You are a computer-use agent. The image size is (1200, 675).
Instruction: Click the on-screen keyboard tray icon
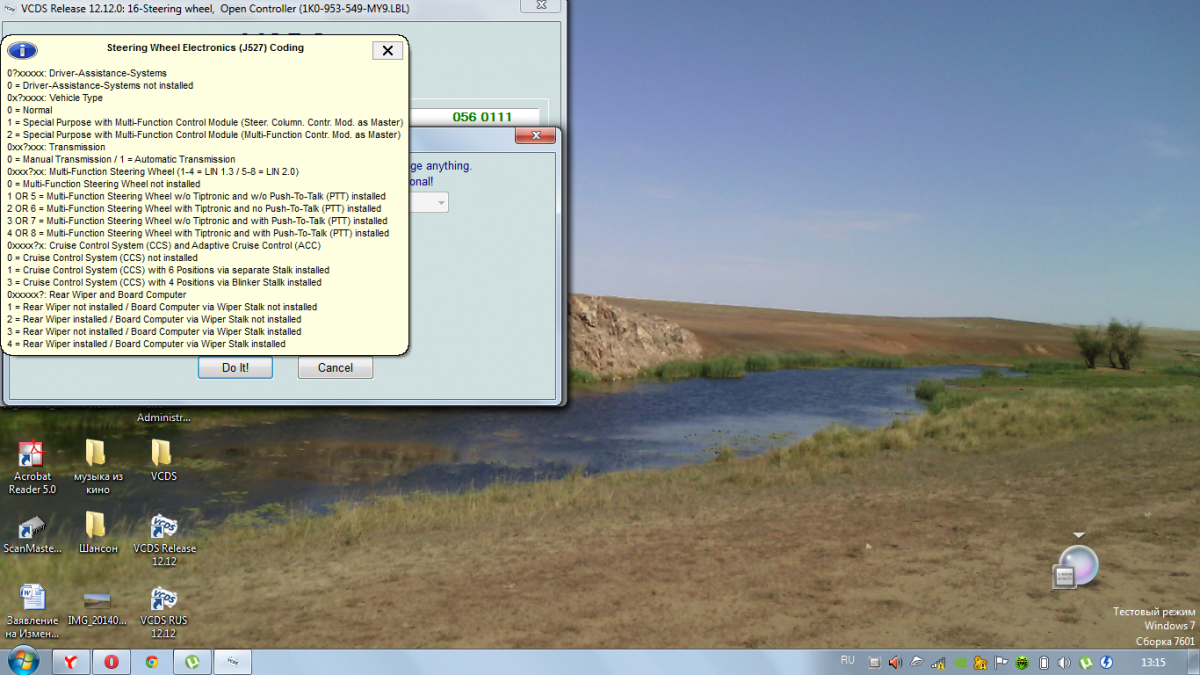point(875,662)
